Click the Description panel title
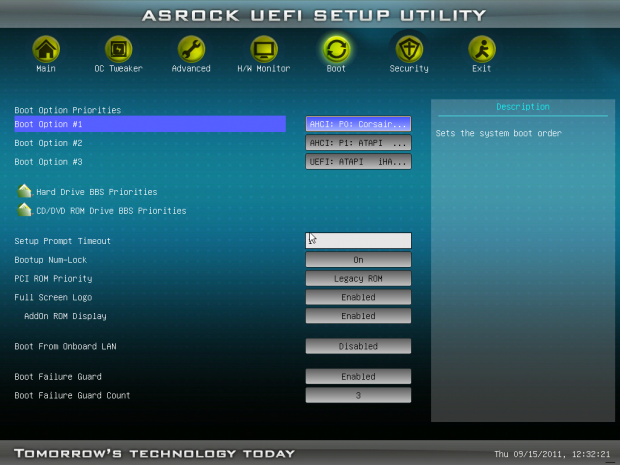This screenshot has height=465, width=620. coord(523,107)
